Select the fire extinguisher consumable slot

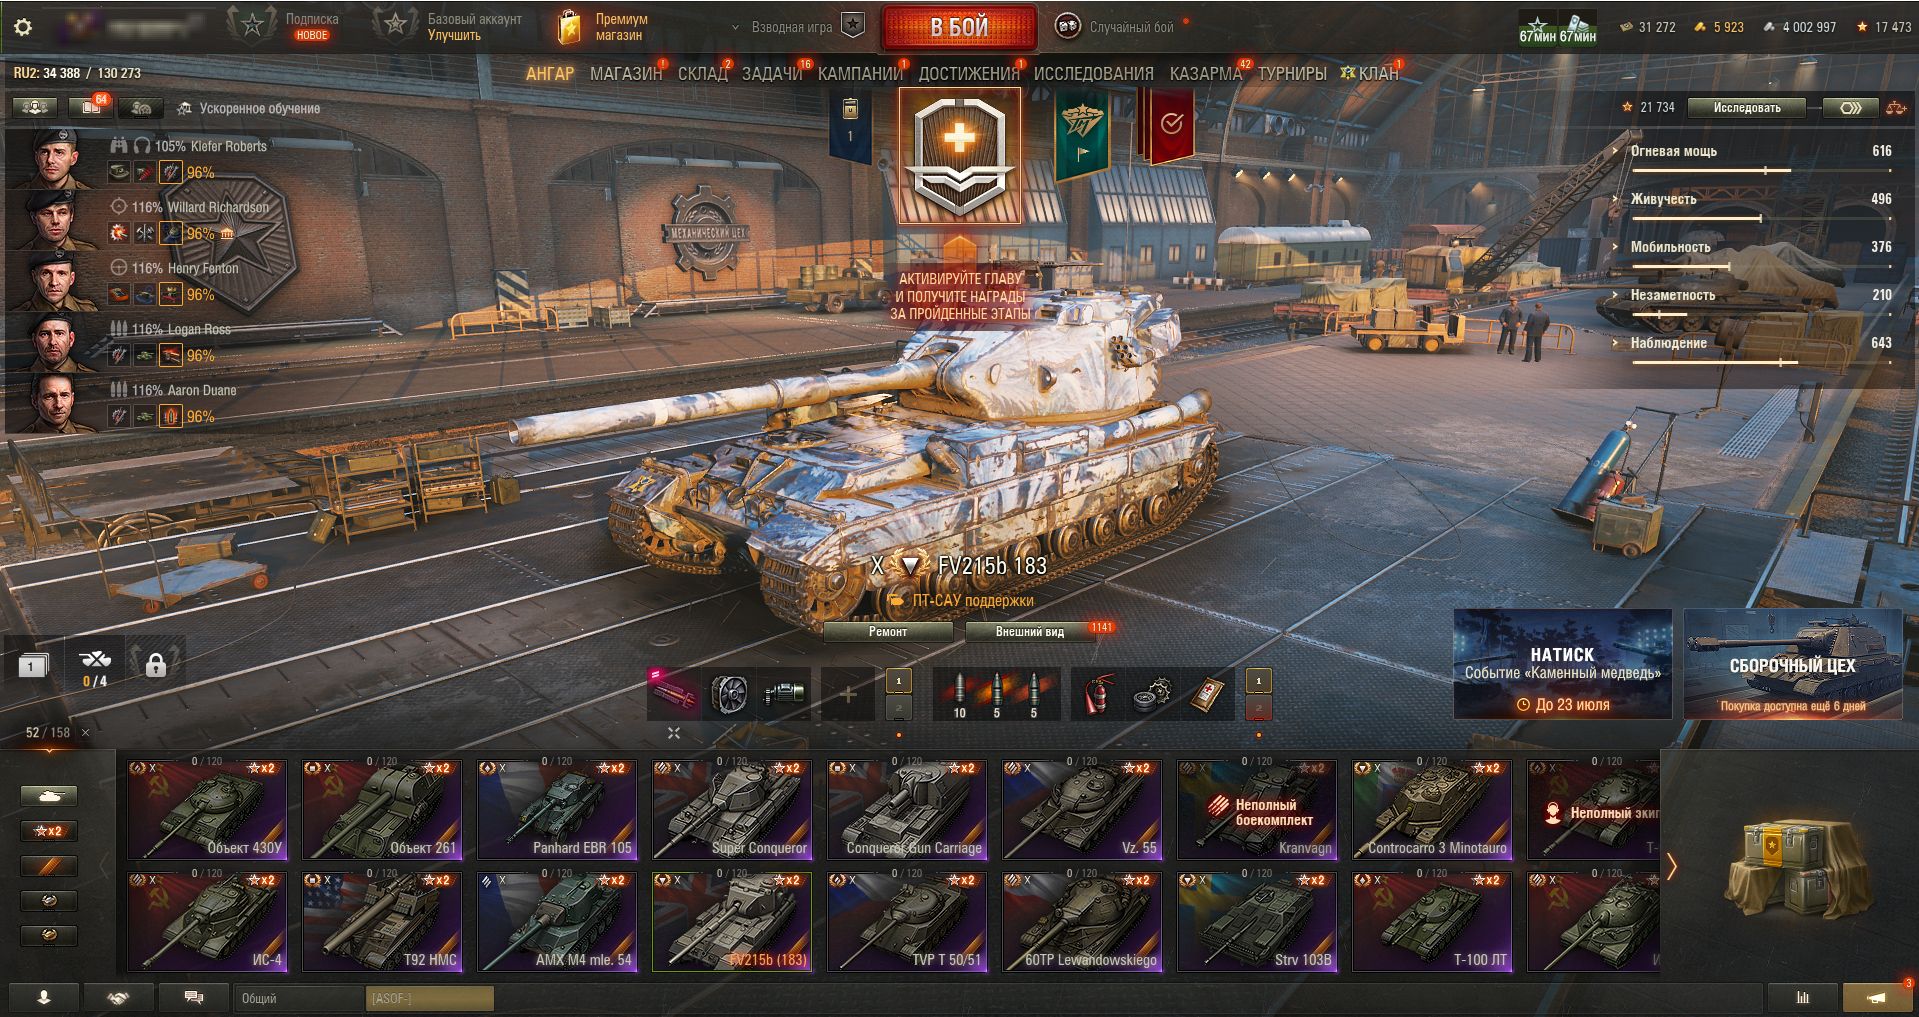(x=1097, y=694)
